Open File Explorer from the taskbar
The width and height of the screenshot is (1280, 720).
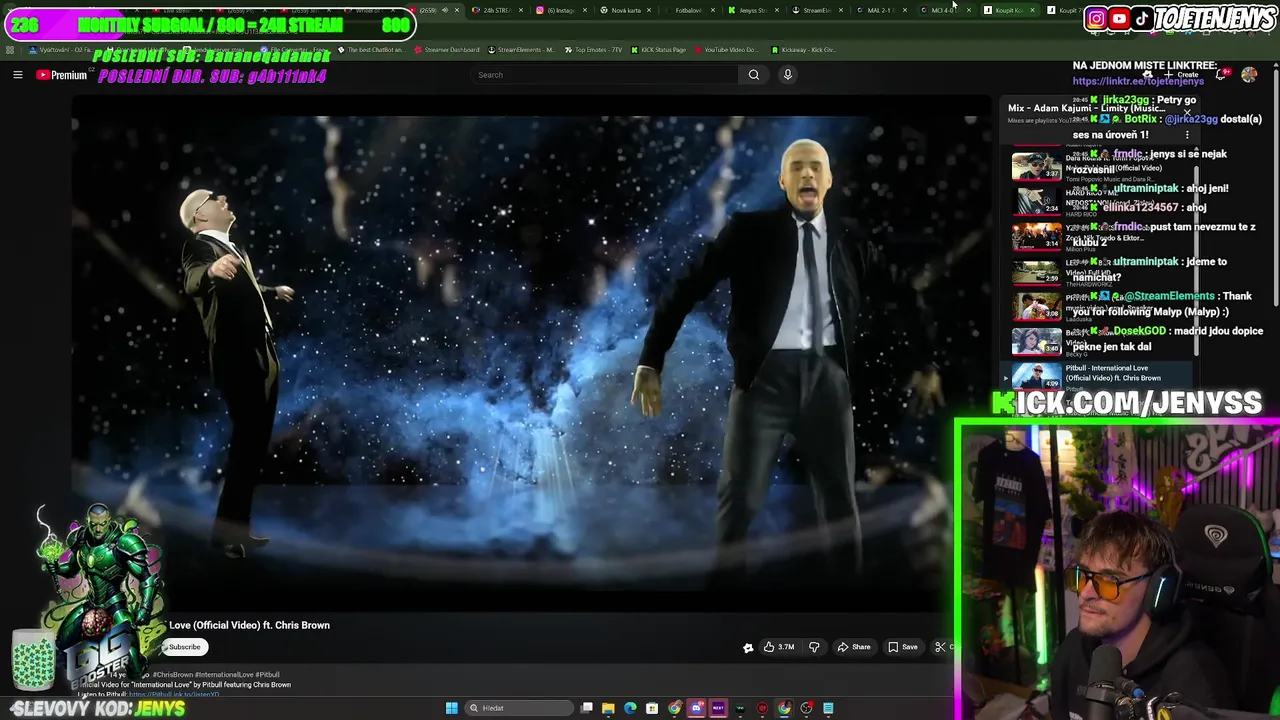coord(608,708)
